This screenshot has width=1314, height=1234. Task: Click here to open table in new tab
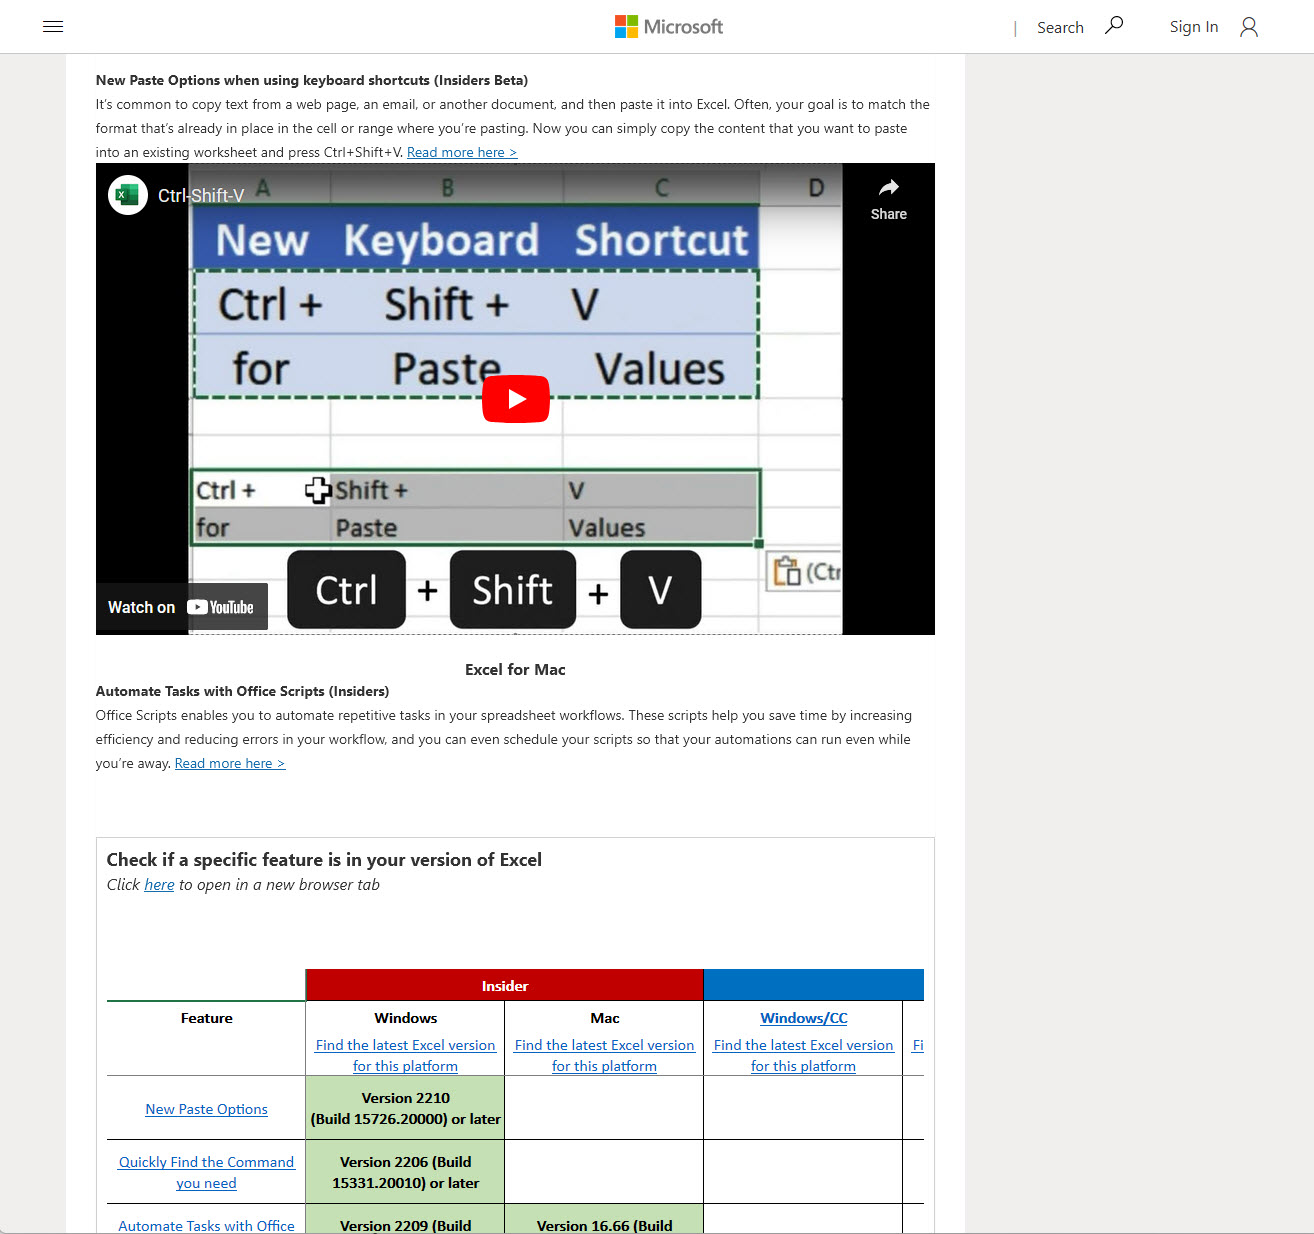coord(159,884)
